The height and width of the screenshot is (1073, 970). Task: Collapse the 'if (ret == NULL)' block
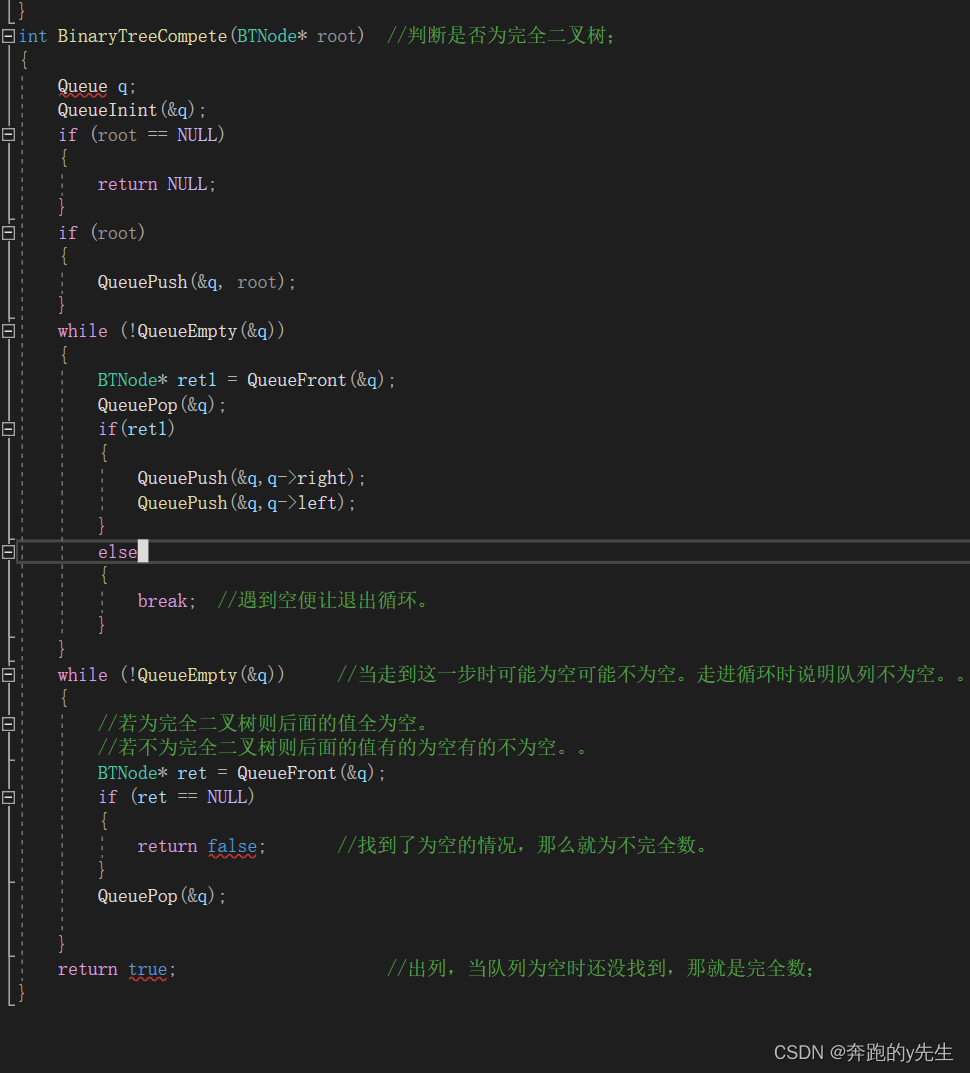pyautogui.click(x=8, y=797)
